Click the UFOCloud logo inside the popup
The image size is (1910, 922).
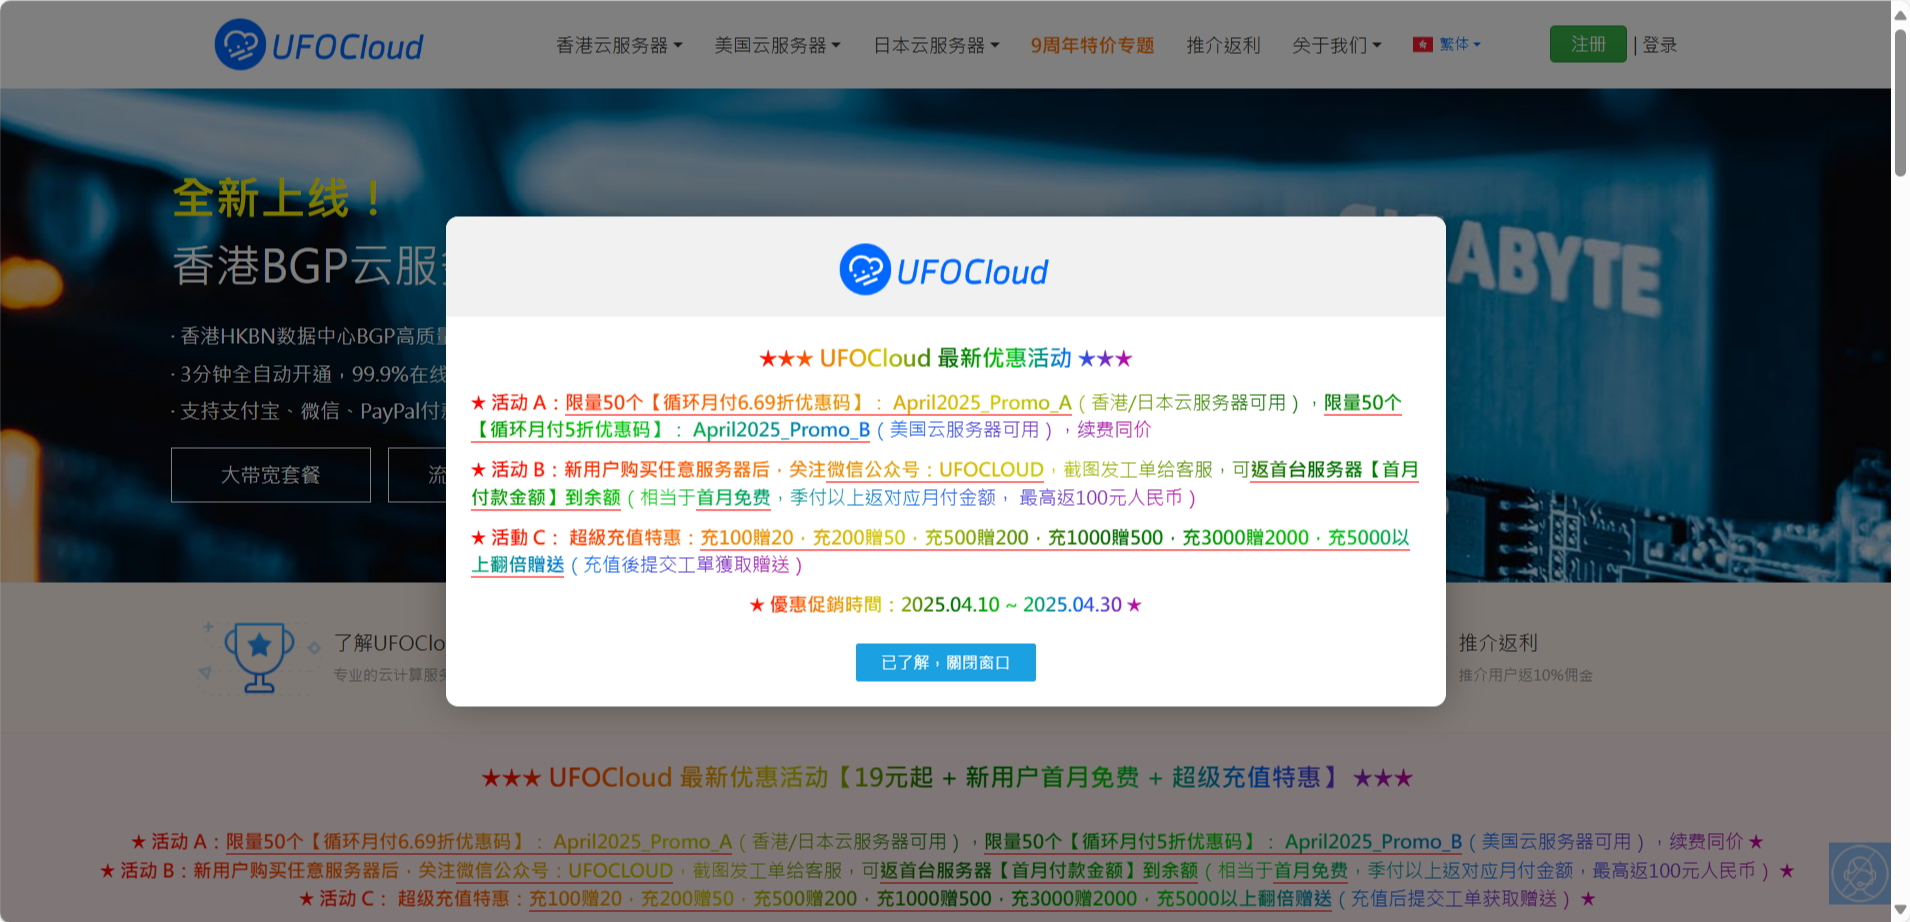pyautogui.click(x=944, y=270)
